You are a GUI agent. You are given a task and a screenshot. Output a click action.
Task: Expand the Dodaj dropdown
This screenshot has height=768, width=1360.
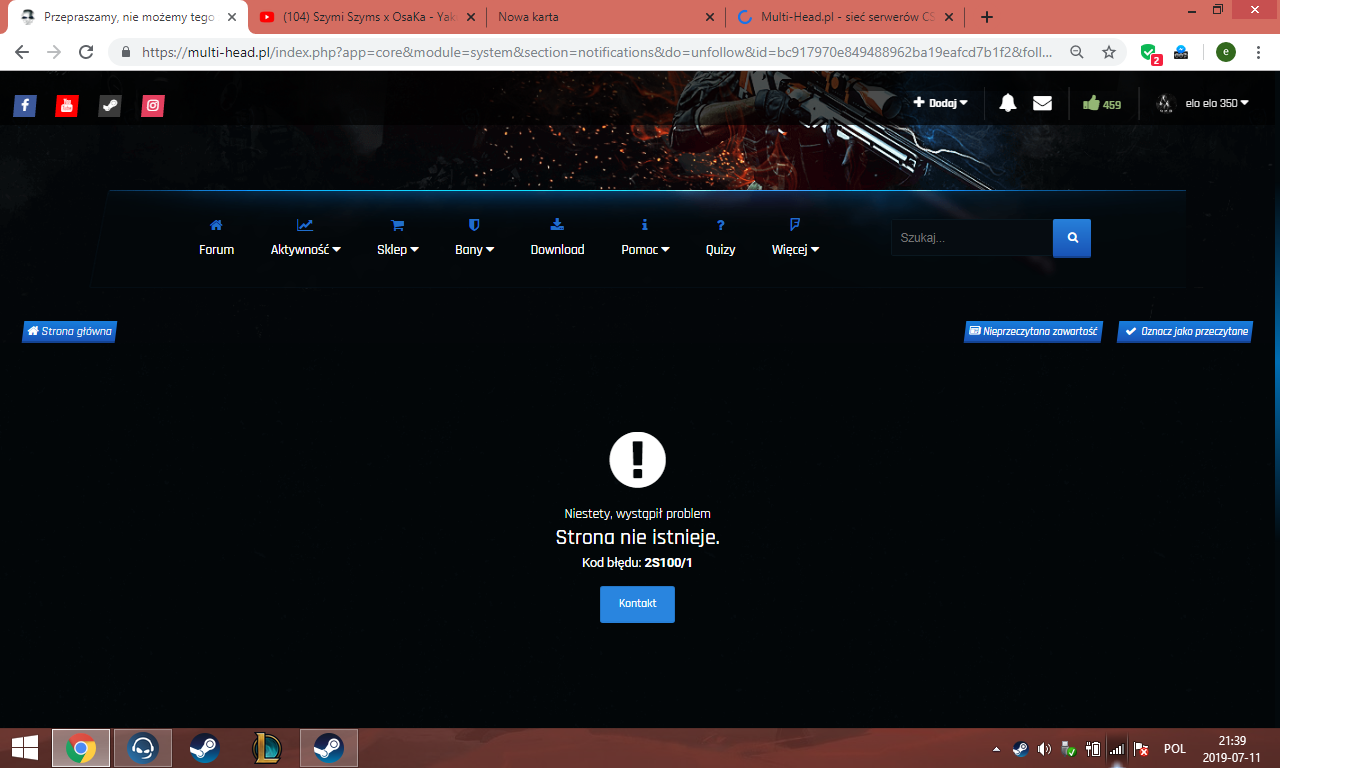click(940, 103)
